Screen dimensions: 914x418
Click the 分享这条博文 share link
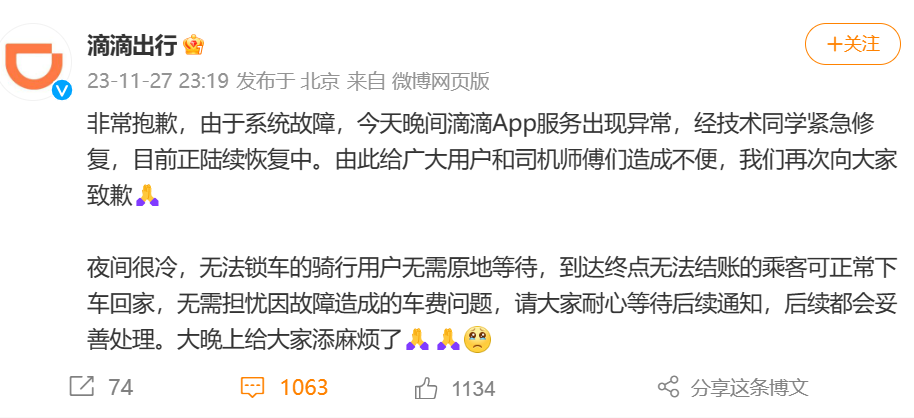tap(750, 388)
